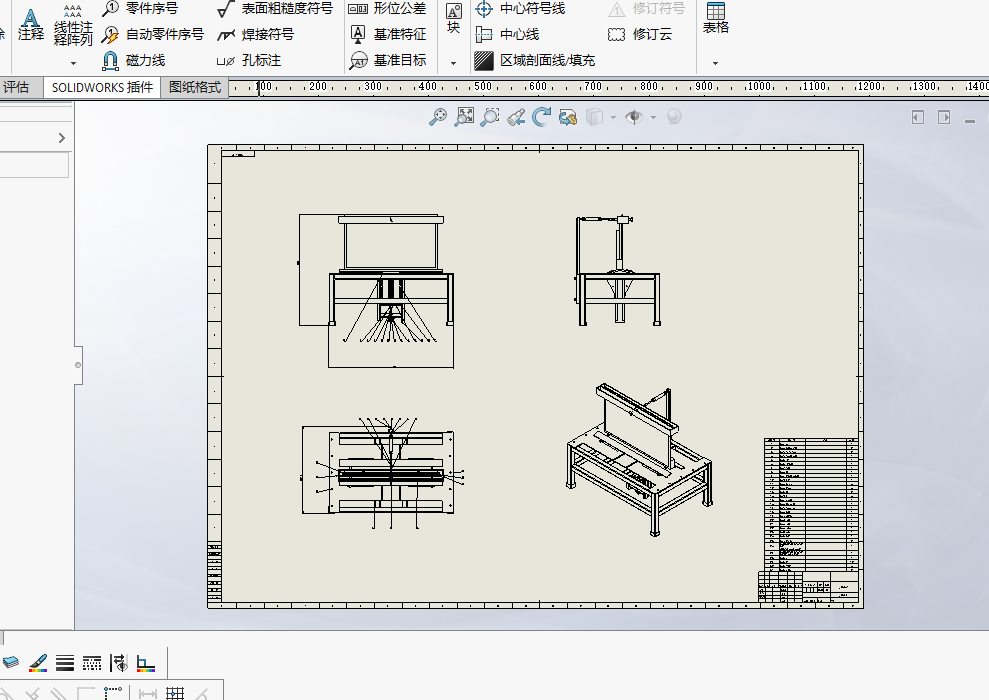Open the Line Color brush icon
The width and height of the screenshot is (989, 700).
tap(38, 662)
